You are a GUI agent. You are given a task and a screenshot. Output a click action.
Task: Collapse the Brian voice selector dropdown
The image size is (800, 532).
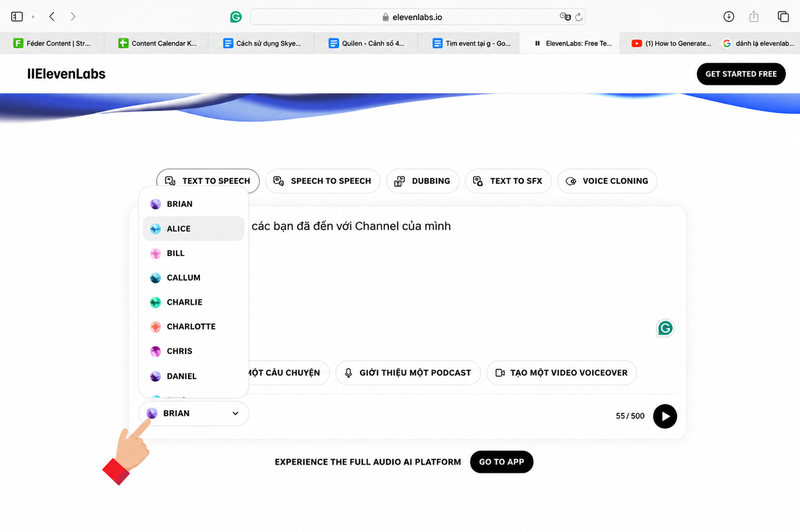[193, 413]
